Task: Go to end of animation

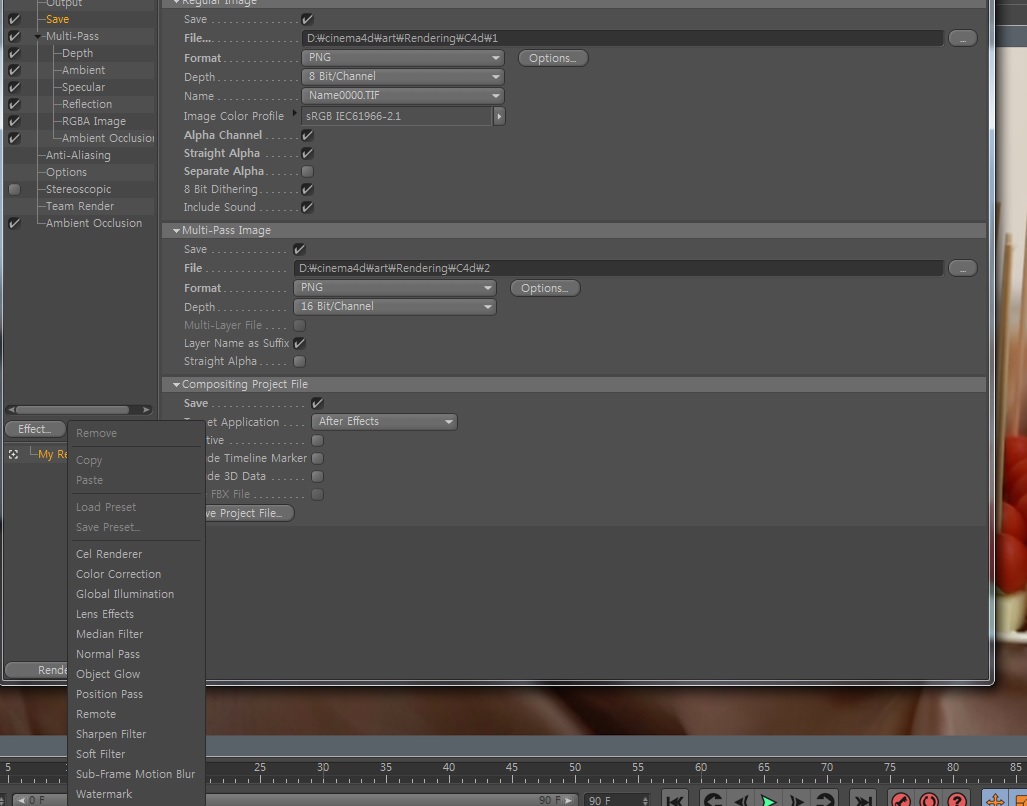Action: [x=864, y=800]
